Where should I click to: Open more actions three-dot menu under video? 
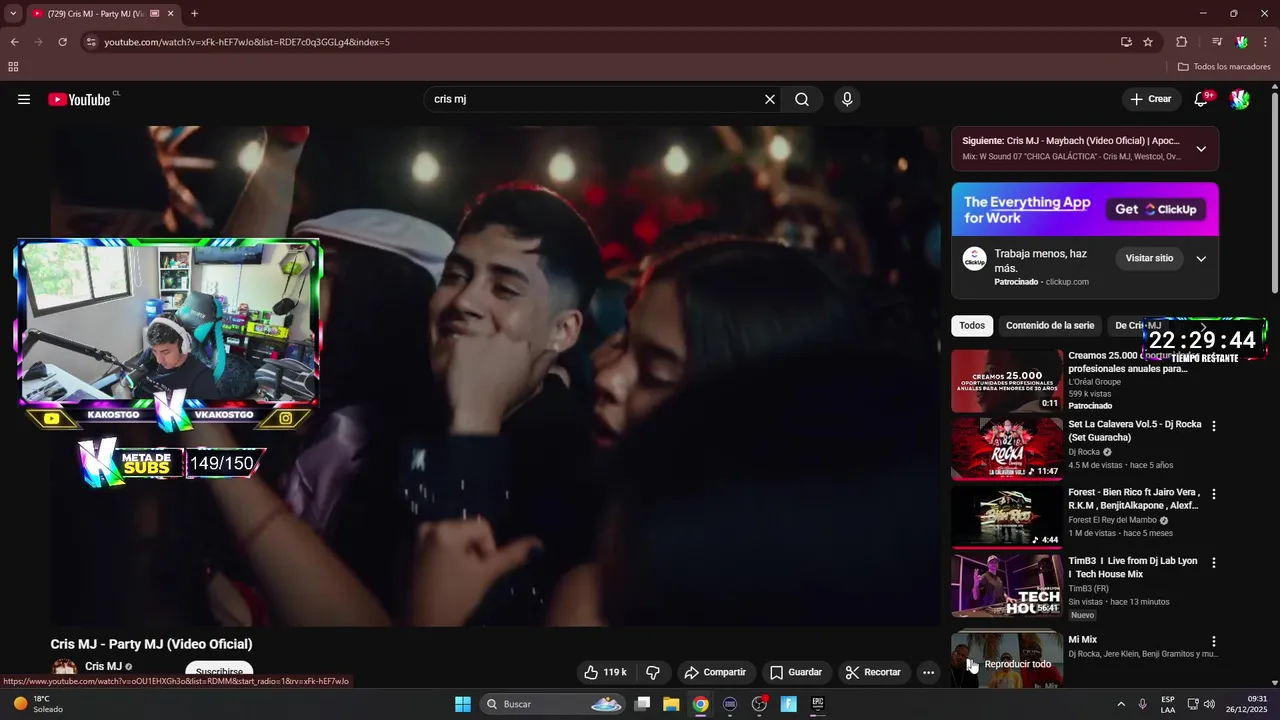coord(928,672)
